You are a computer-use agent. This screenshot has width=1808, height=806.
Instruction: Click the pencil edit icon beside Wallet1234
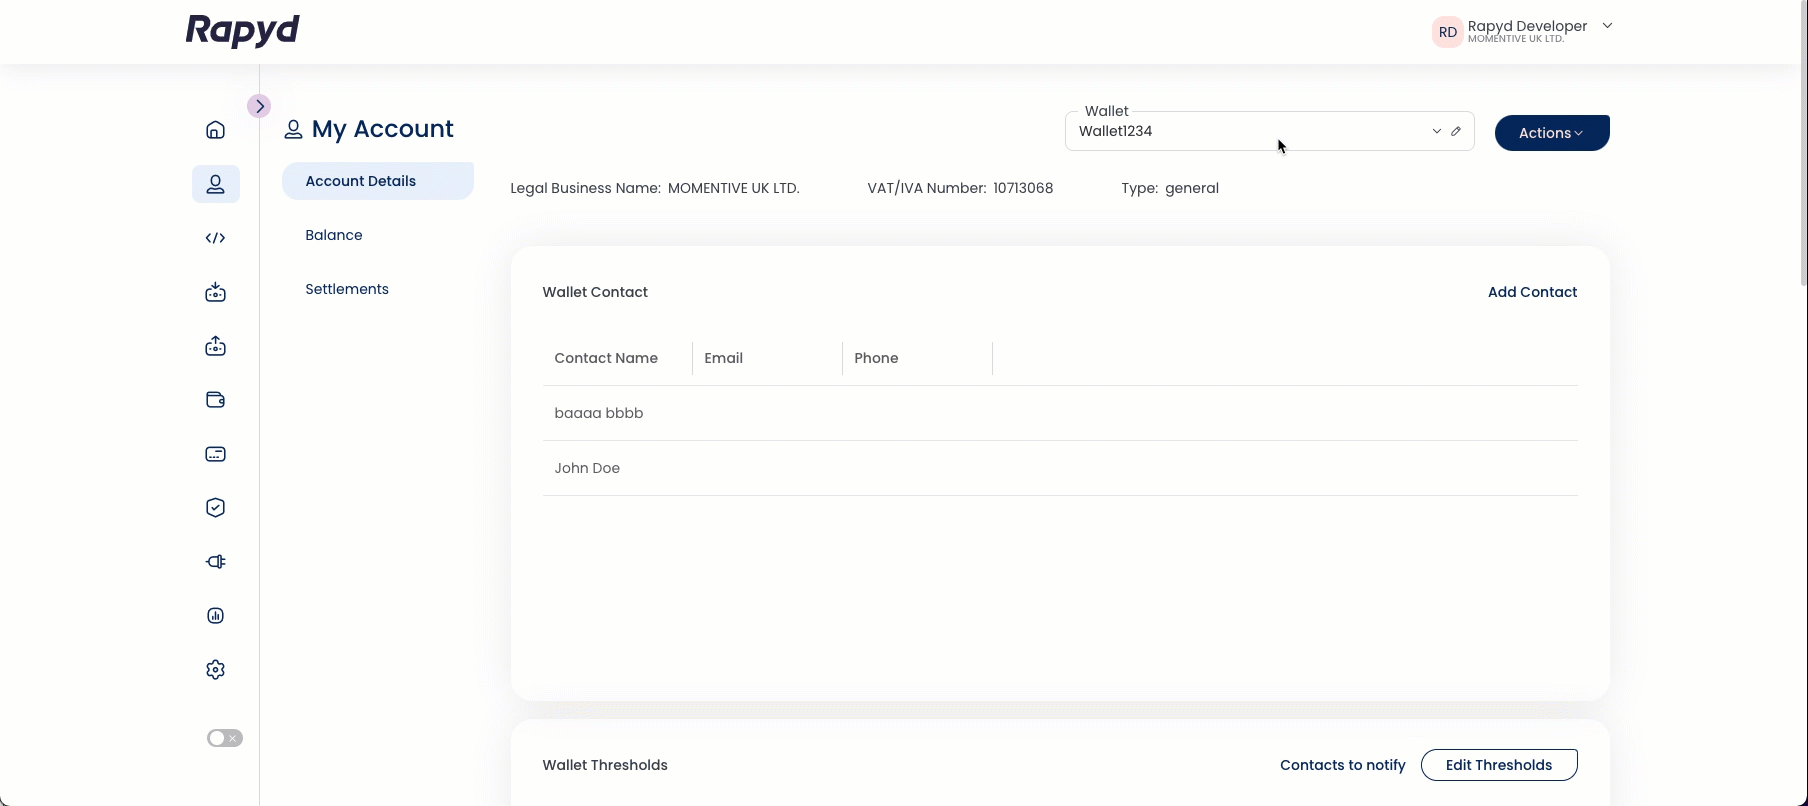[x=1456, y=131]
